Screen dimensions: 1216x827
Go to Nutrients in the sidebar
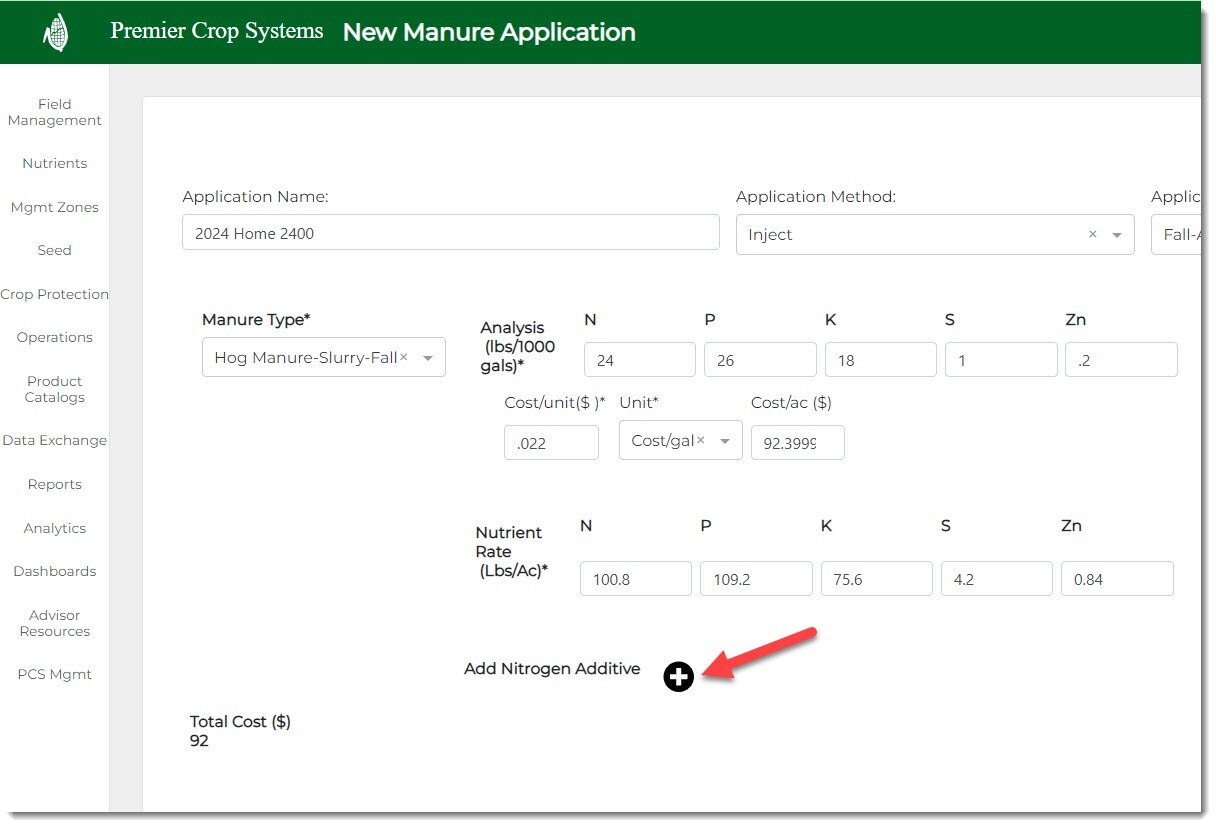pos(55,163)
